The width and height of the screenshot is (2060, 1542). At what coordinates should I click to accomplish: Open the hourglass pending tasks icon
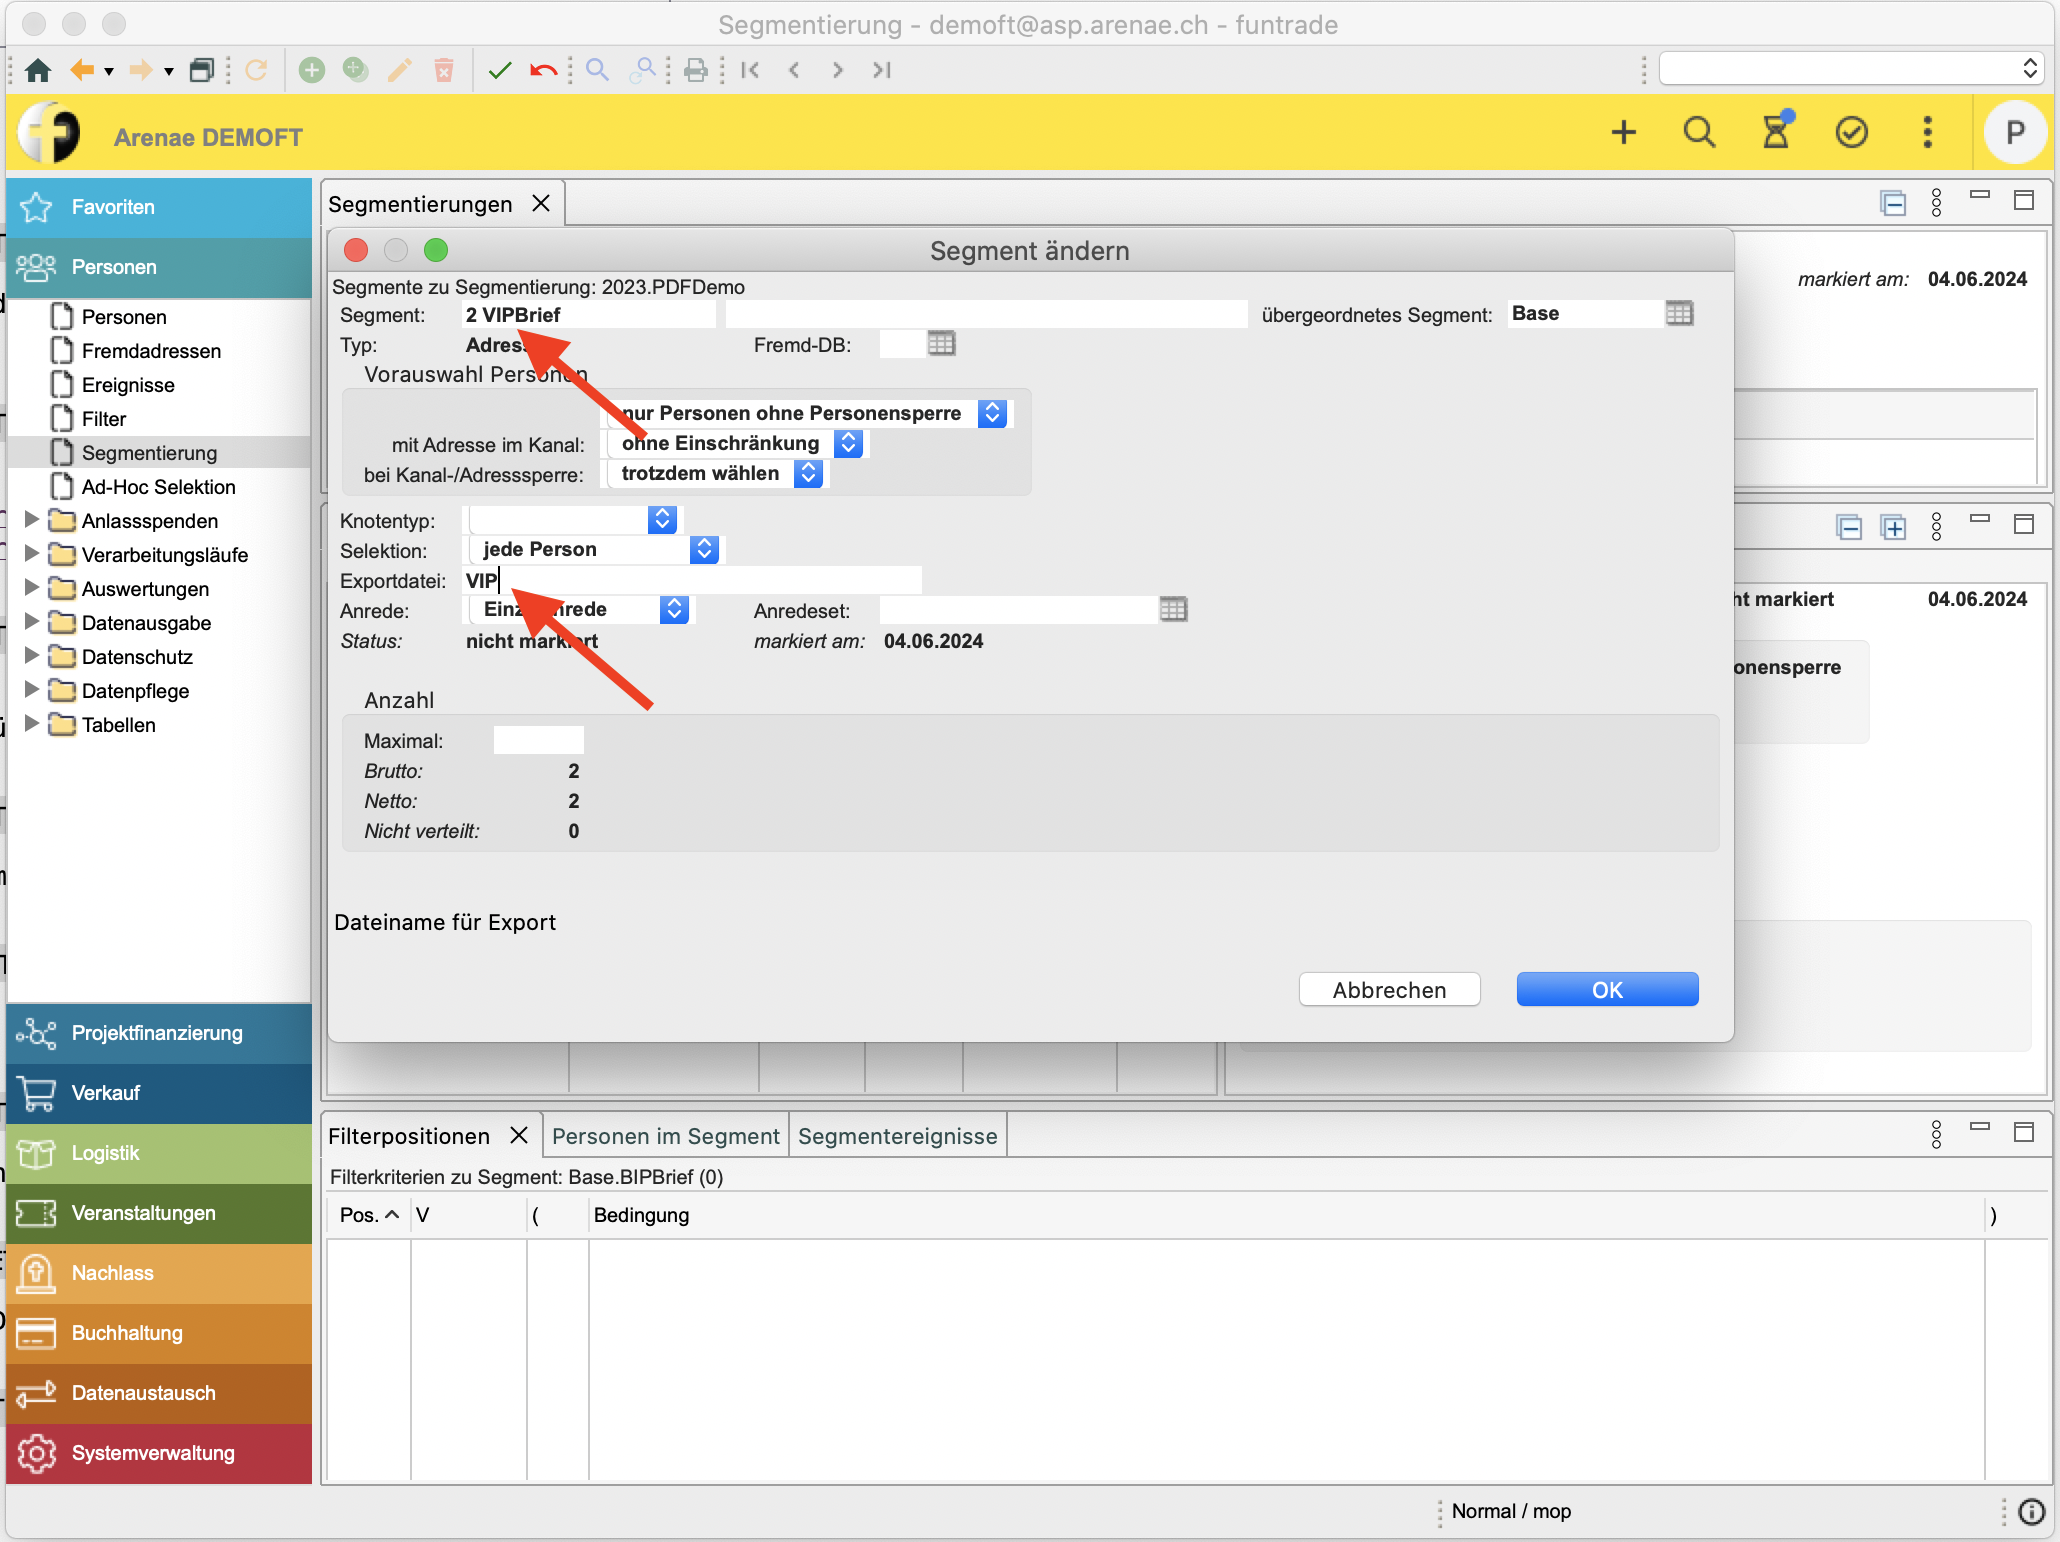[1776, 132]
